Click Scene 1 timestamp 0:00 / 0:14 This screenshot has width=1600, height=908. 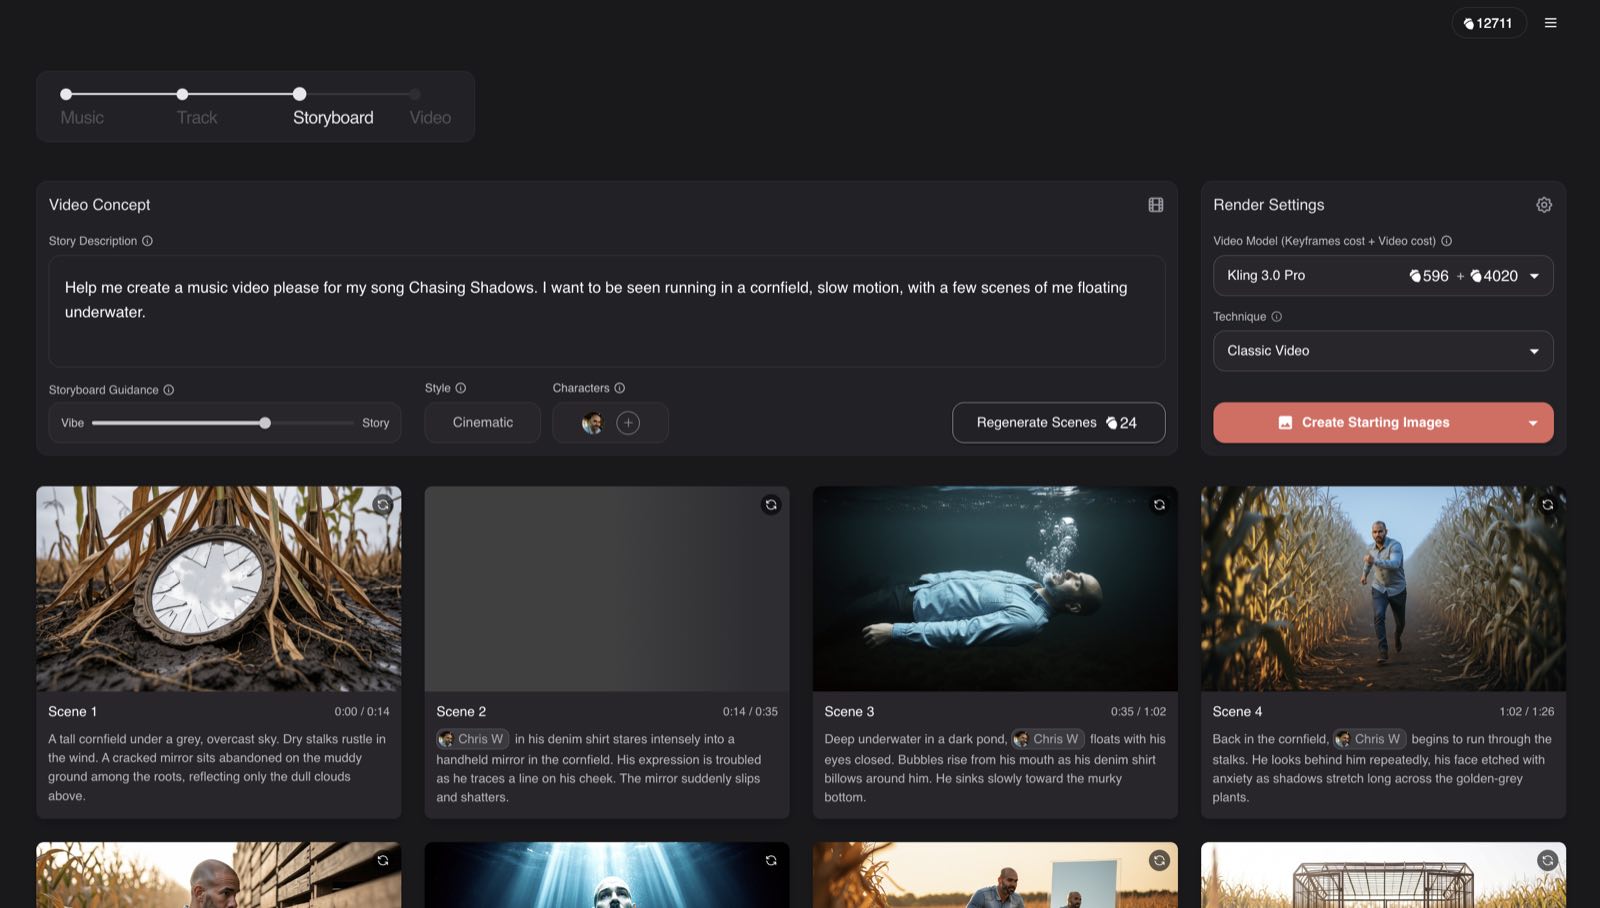(362, 712)
